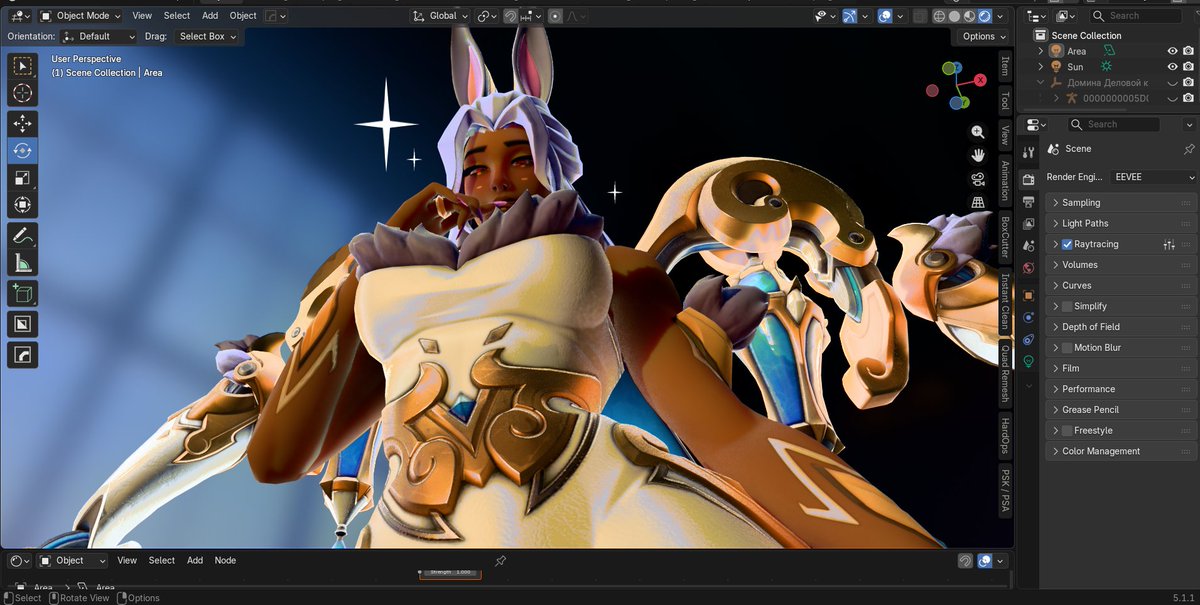
Task: Open the viewport Object menu
Action: [243, 16]
